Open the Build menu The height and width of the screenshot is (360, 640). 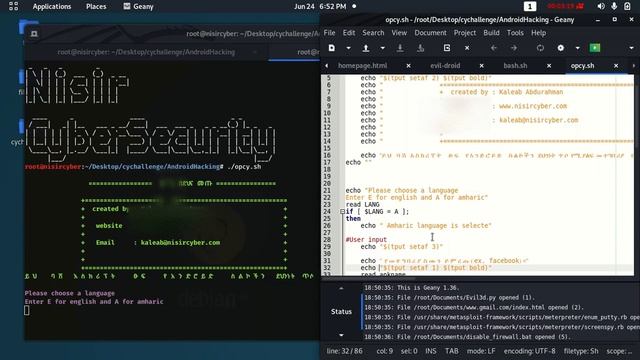pyautogui.click(x=491, y=33)
